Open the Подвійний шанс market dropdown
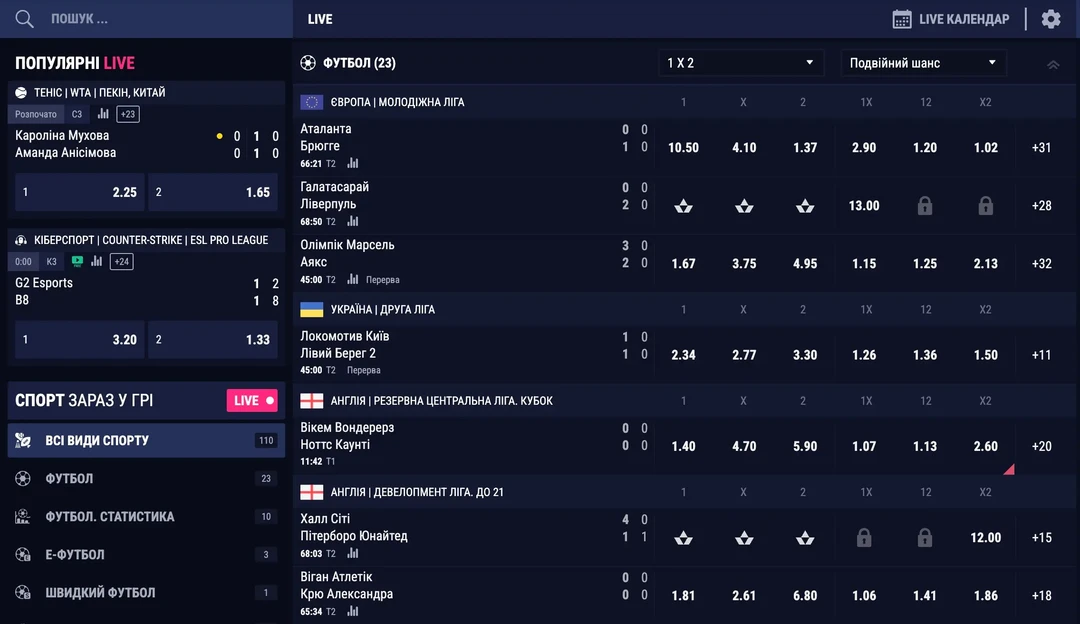Screen dimensions: 1080x624 923,63
